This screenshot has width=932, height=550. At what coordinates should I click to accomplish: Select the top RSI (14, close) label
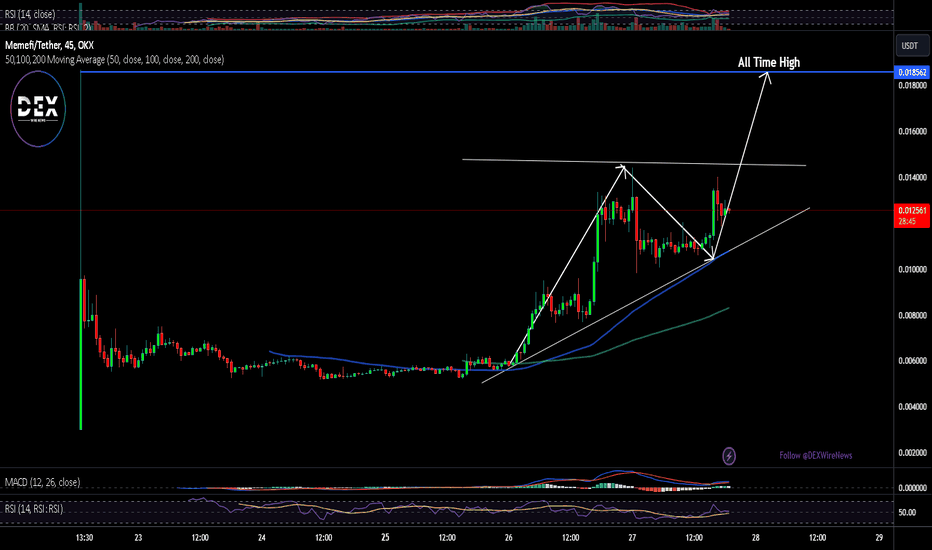[30, 14]
